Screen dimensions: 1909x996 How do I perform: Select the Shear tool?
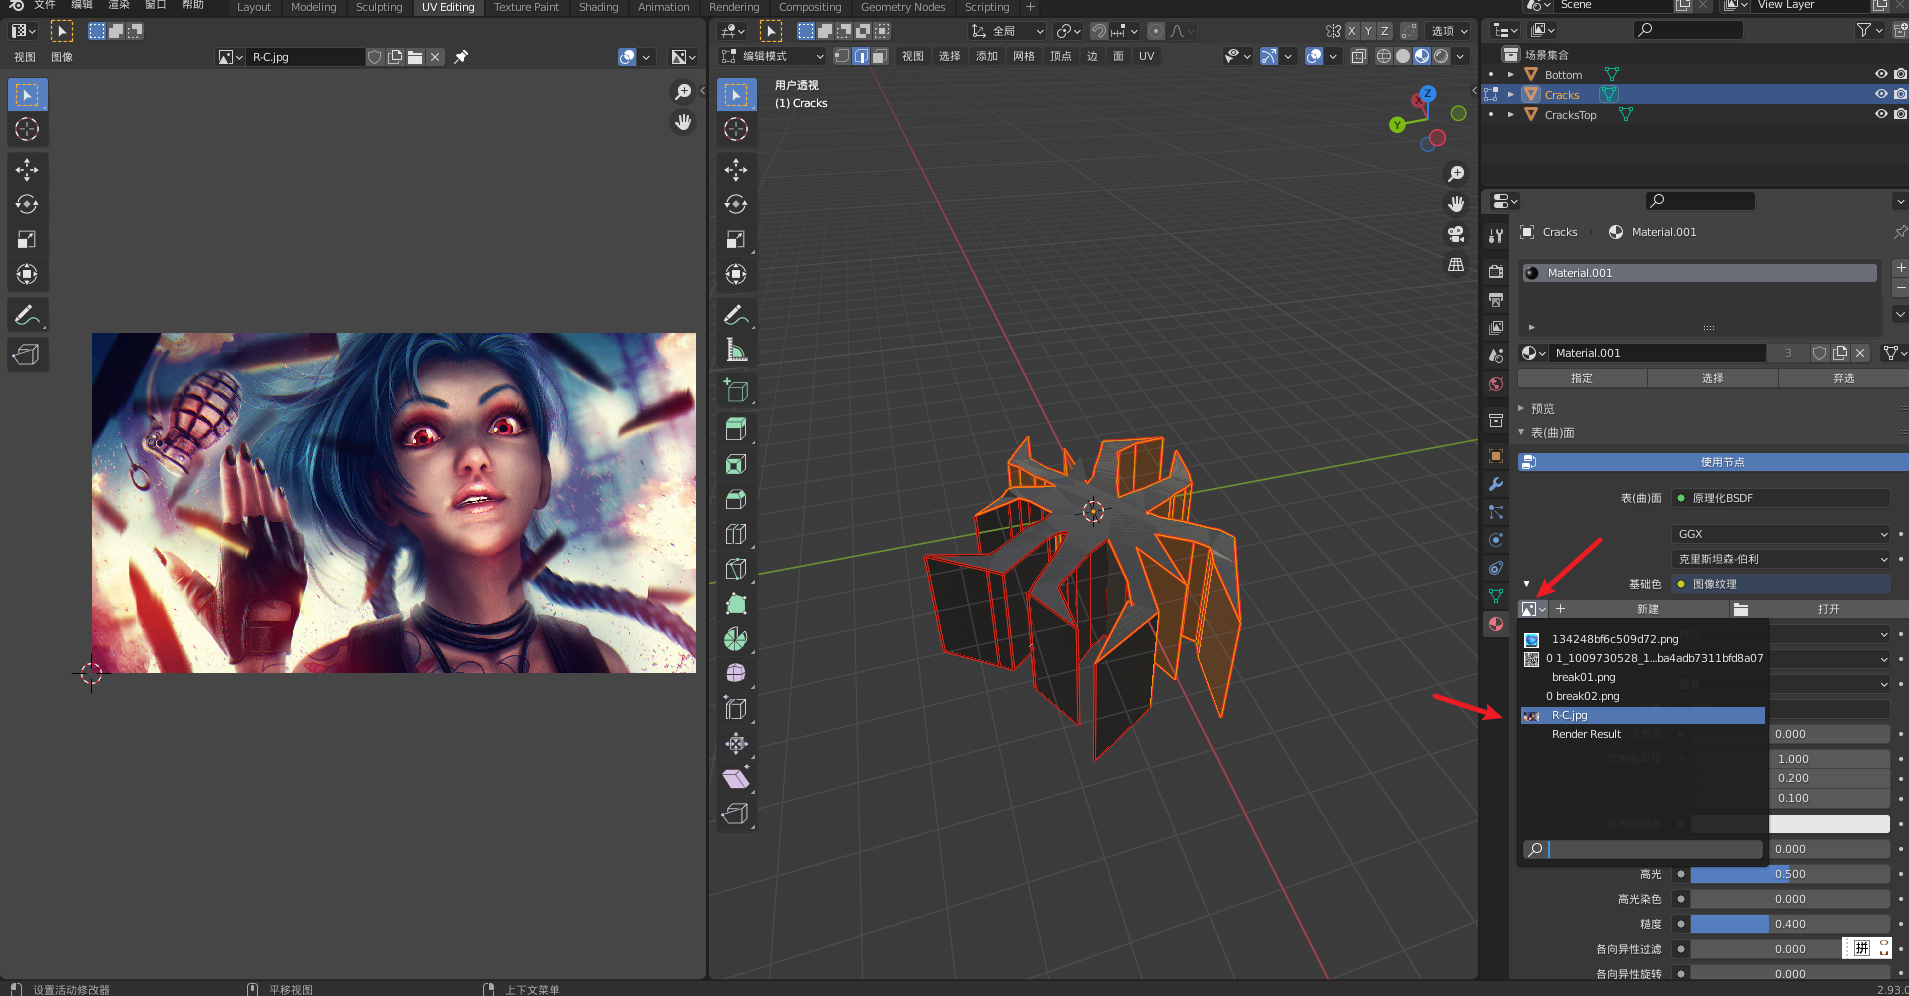click(736, 779)
